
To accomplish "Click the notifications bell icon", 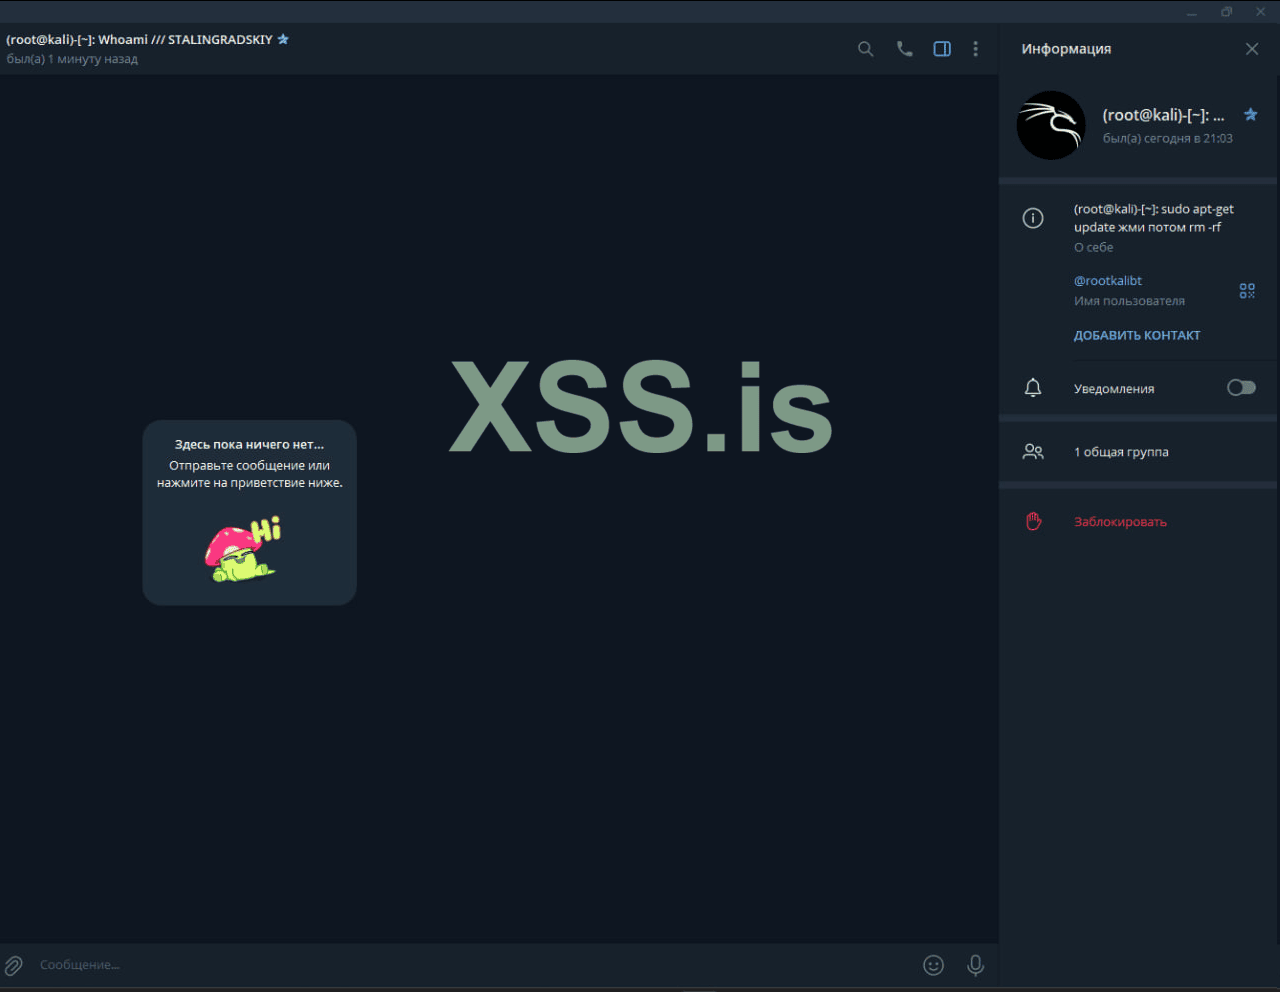I will point(1033,388).
